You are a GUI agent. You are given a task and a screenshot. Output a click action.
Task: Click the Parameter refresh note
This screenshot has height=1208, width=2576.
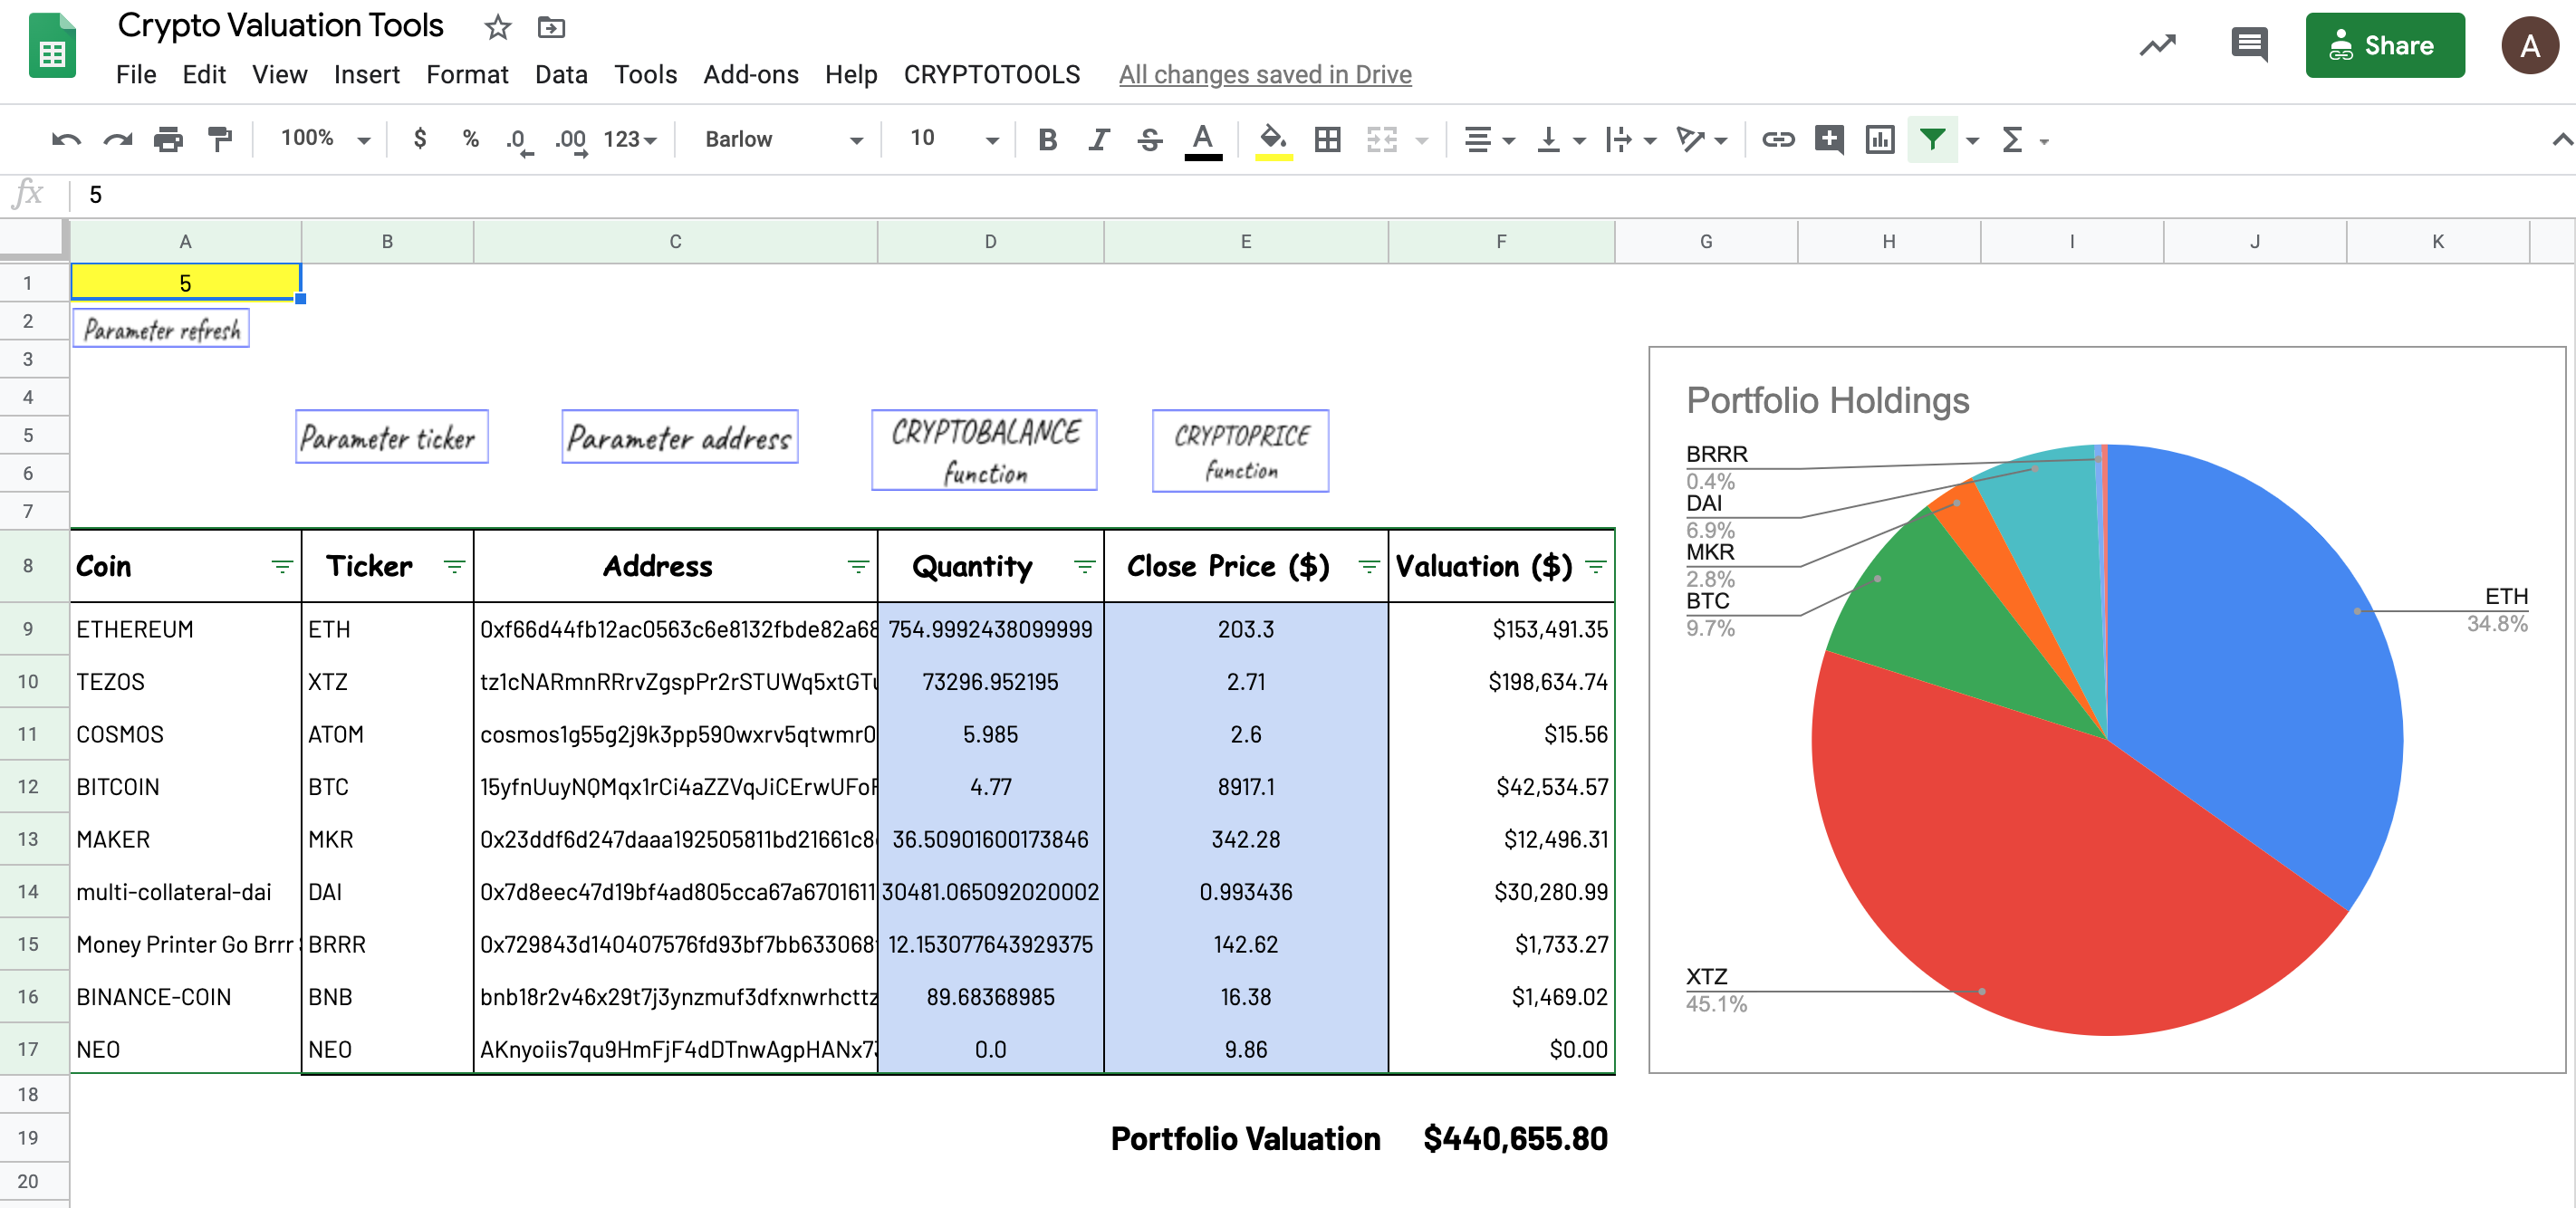161,329
